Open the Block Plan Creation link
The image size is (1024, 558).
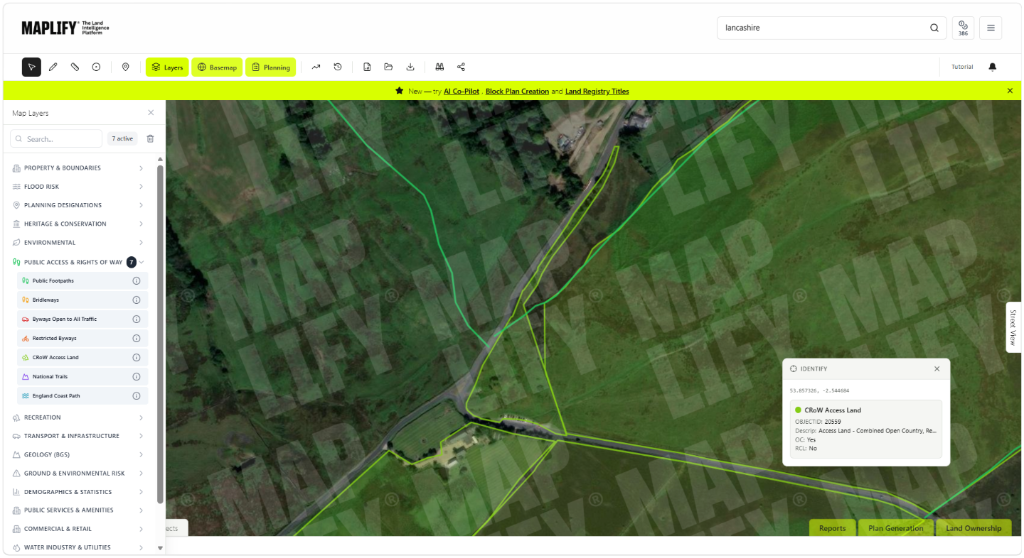pyautogui.click(x=517, y=91)
